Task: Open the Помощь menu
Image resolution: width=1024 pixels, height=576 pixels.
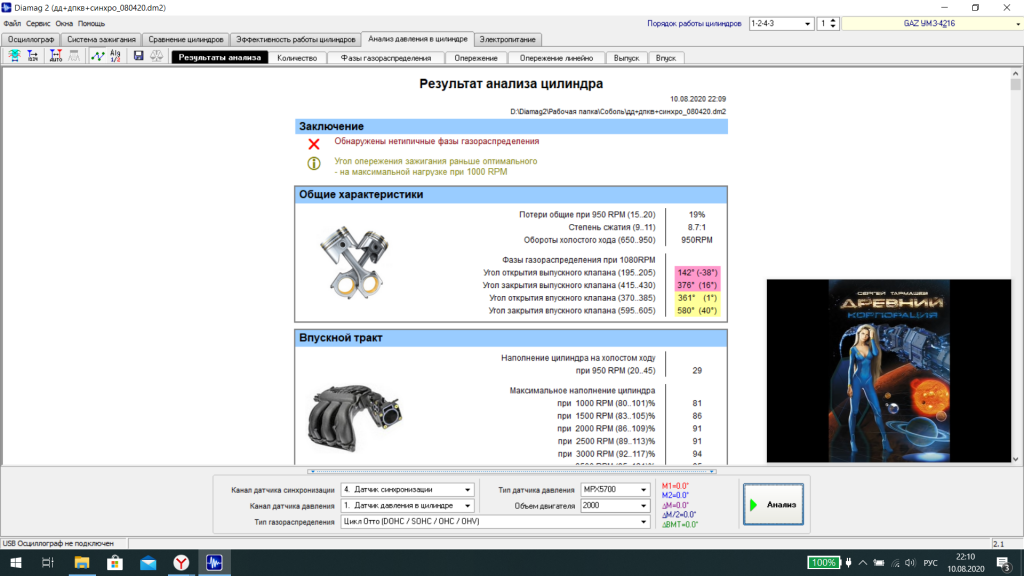Action: (x=91, y=24)
